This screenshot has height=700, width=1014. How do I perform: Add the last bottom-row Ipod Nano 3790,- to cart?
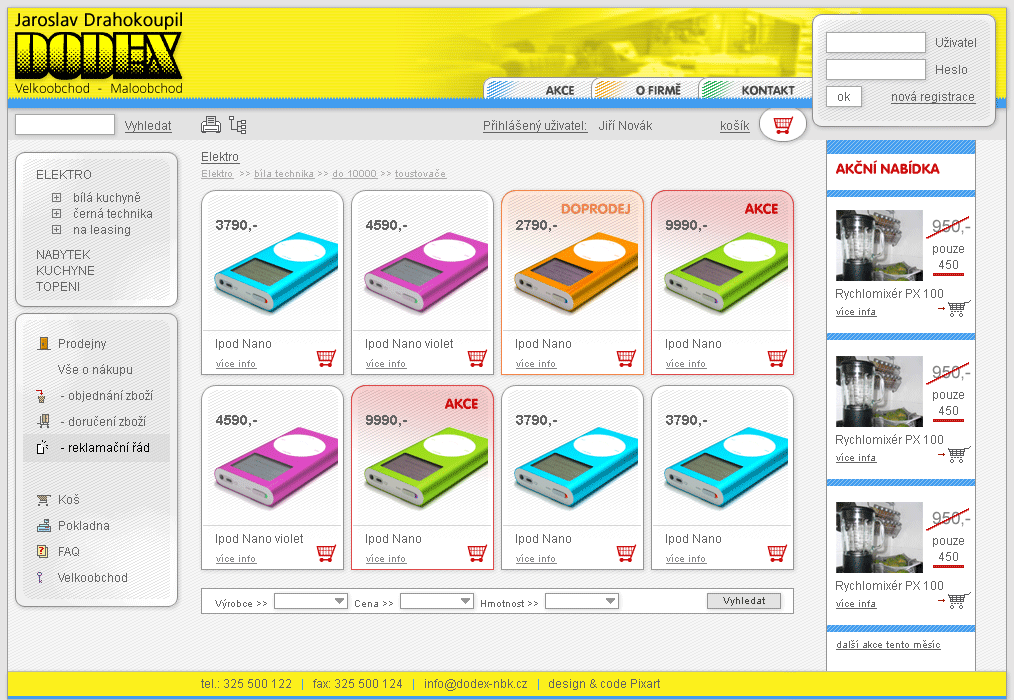(x=777, y=552)
